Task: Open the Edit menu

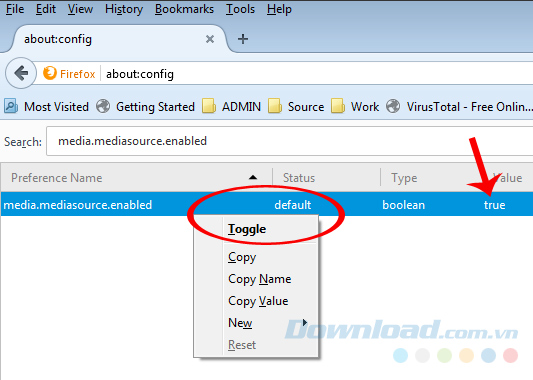Action: [46, 9]
